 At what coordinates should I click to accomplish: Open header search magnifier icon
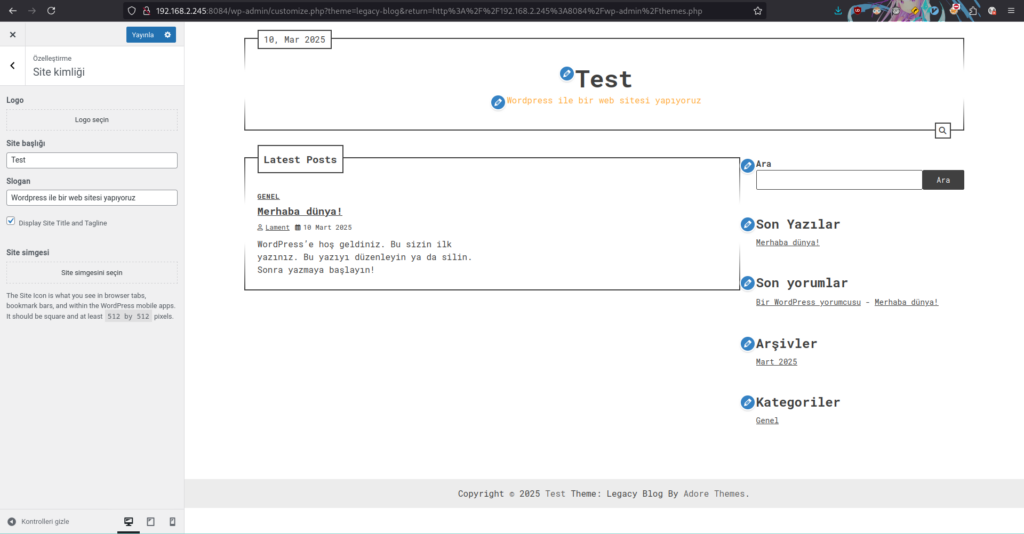pyautogui.click(x=942, y=131)
